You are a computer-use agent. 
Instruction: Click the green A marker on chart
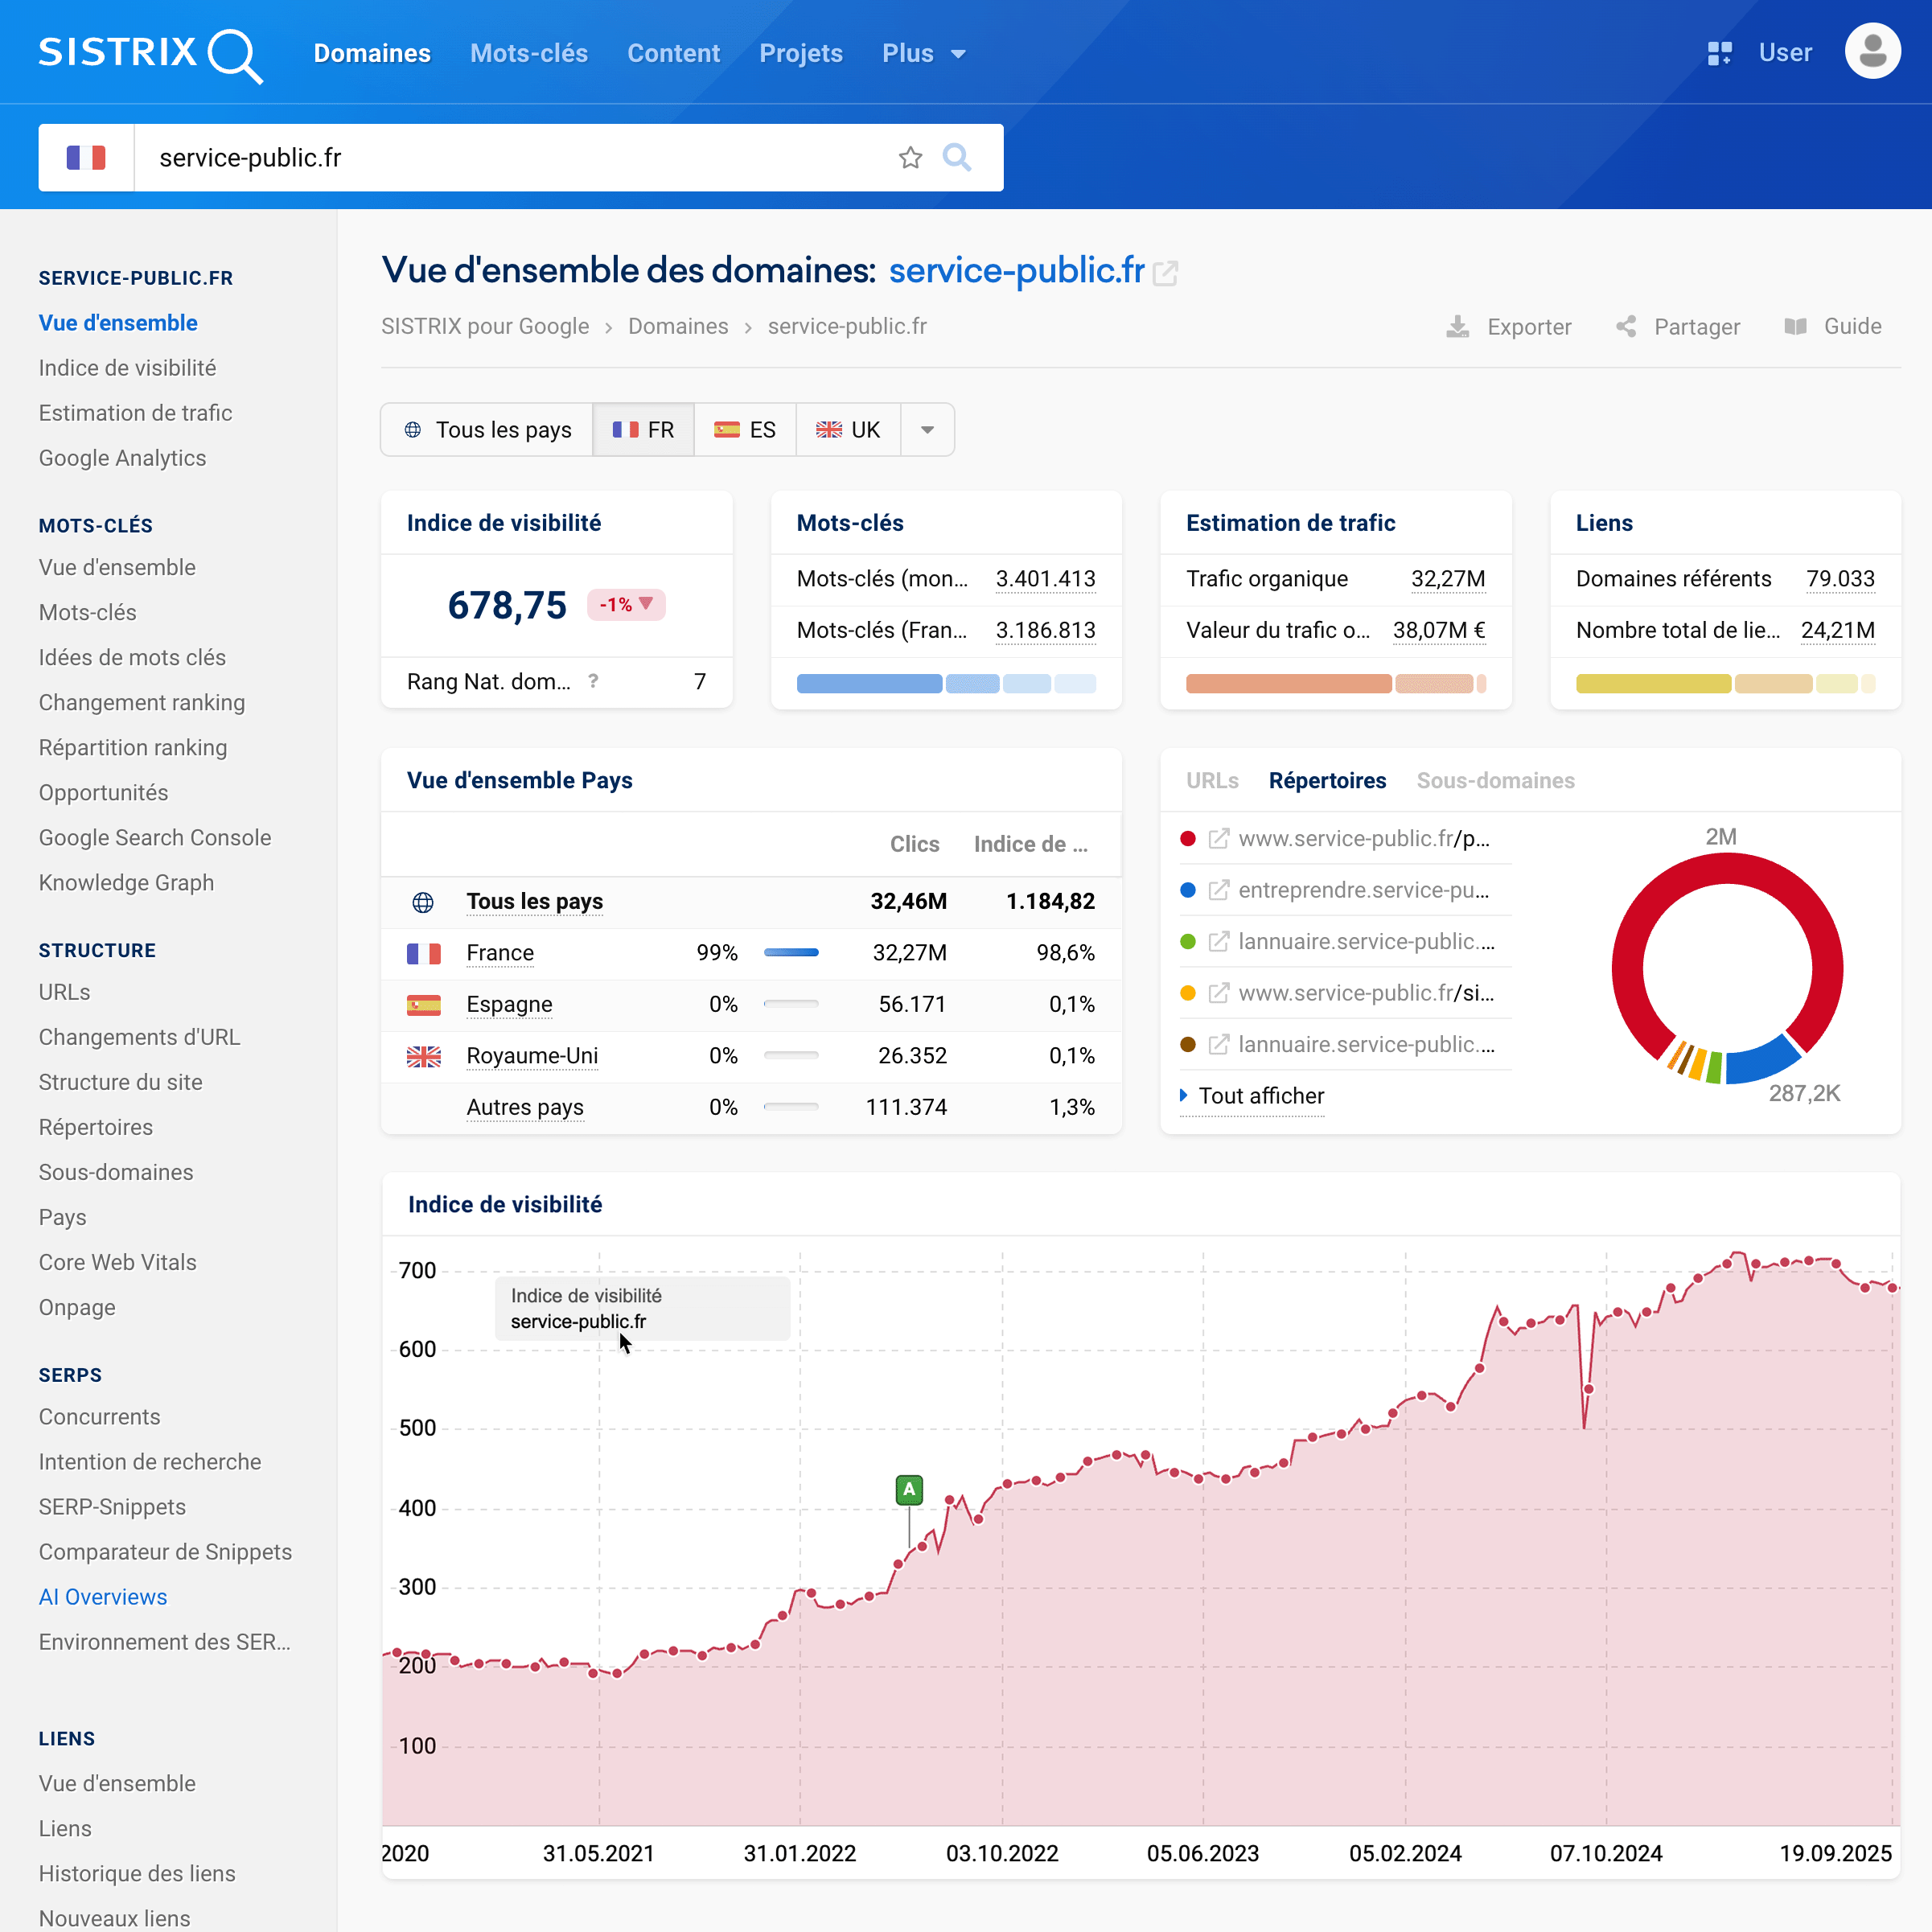(908, 1490)
